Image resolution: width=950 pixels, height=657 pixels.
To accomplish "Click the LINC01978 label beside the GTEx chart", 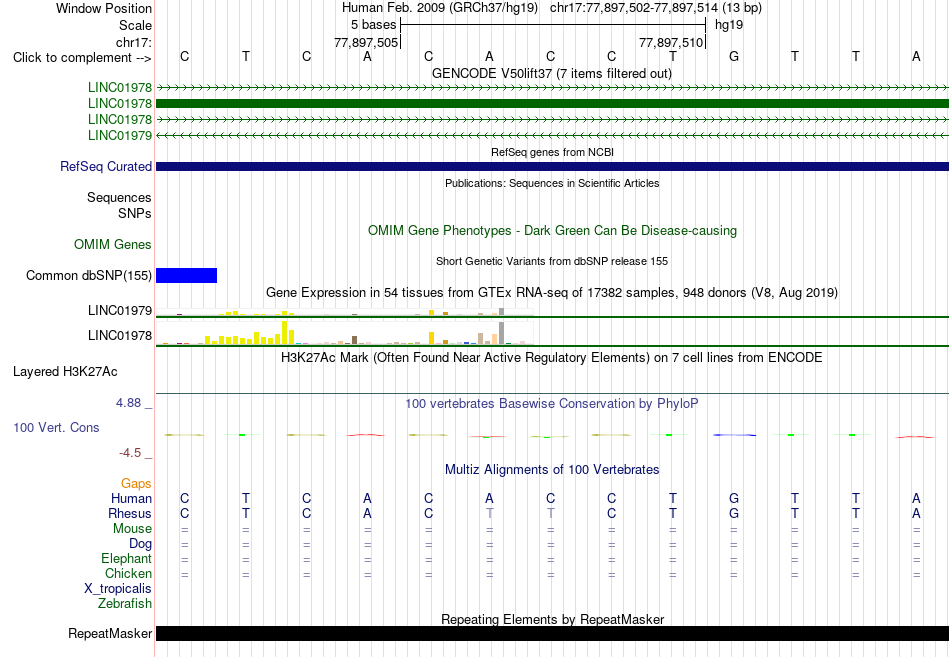I will click(120, 335).
